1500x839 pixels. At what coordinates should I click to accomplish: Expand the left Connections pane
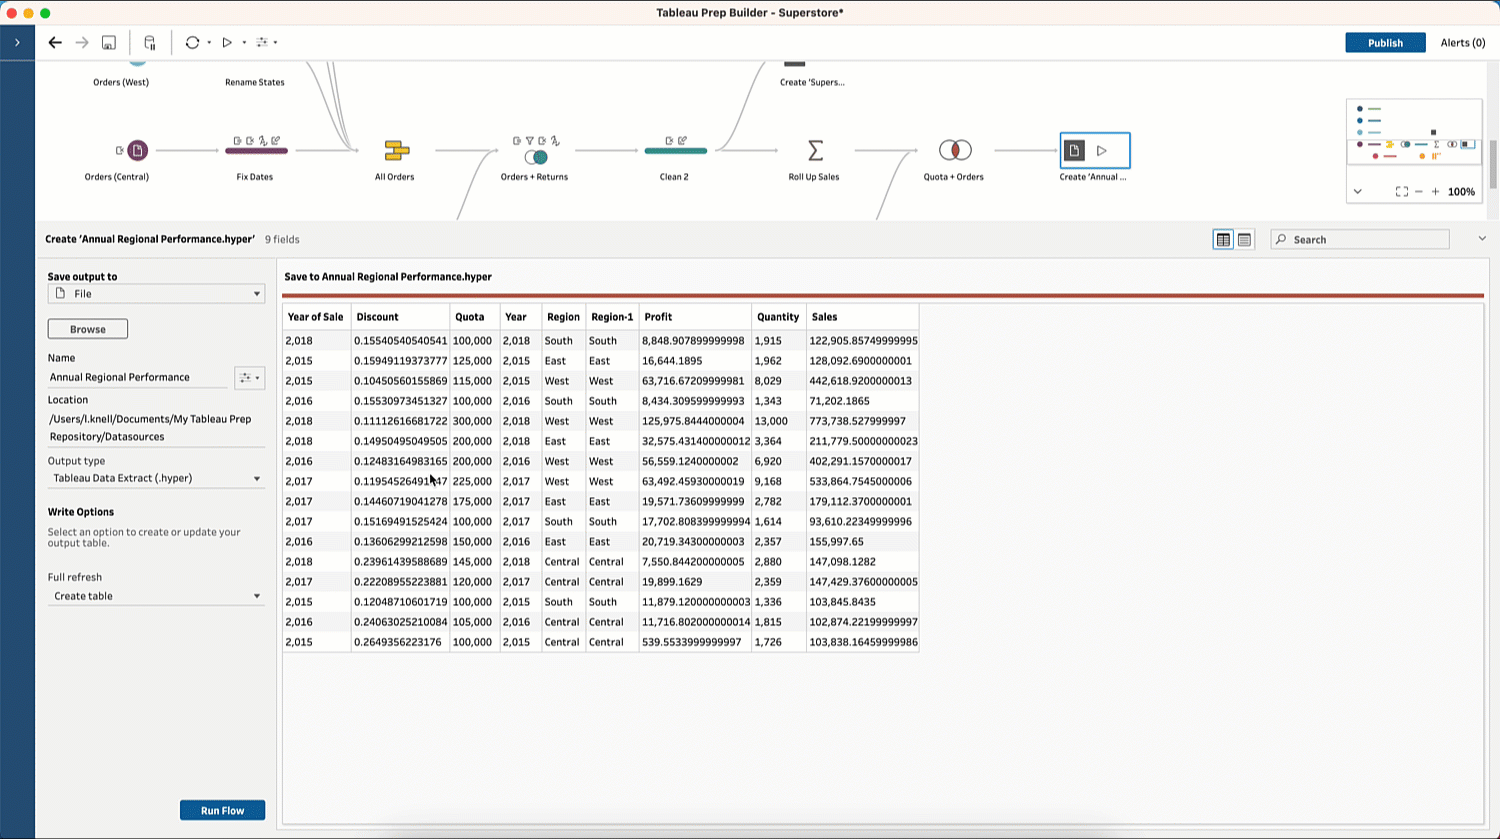click(17, 43)
